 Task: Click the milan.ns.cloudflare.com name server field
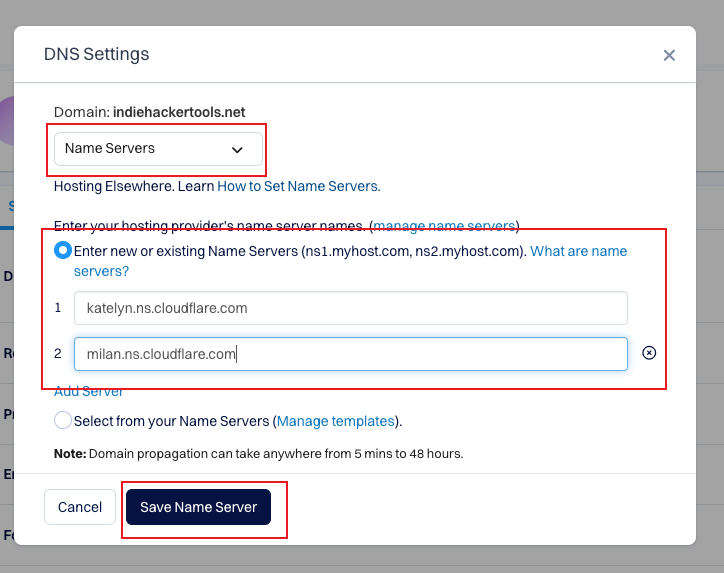(x=351, y=354)
